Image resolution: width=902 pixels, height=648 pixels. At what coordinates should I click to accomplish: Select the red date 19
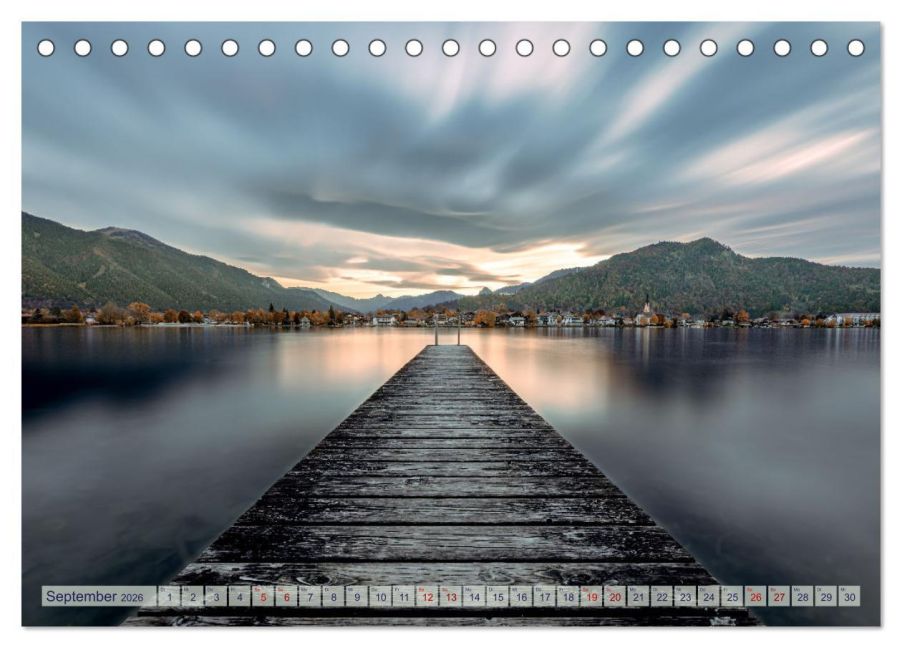tap(591, 597)
